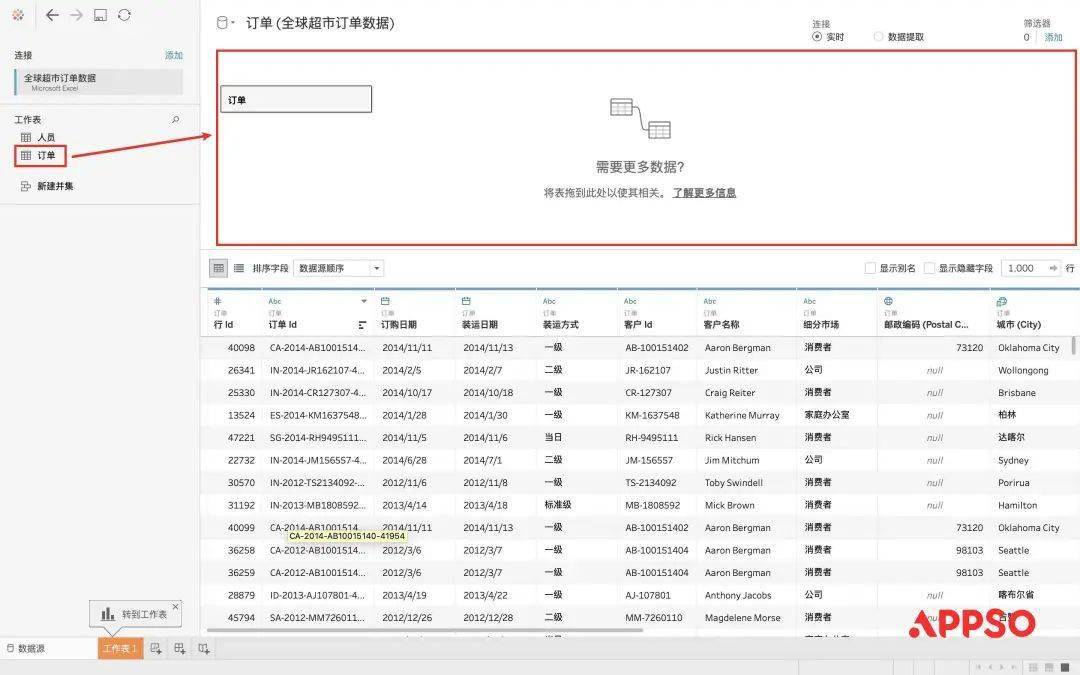Click the sort icon on 订单 Id column
1080x675 pixels.
[362, 325]
